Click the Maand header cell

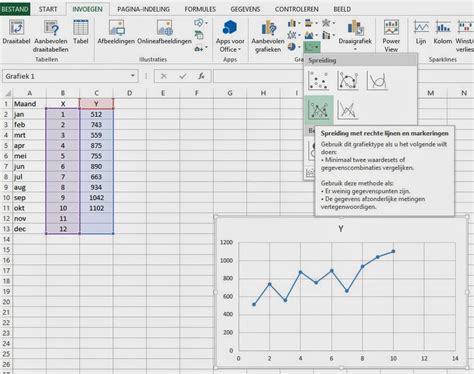[29, 104]
